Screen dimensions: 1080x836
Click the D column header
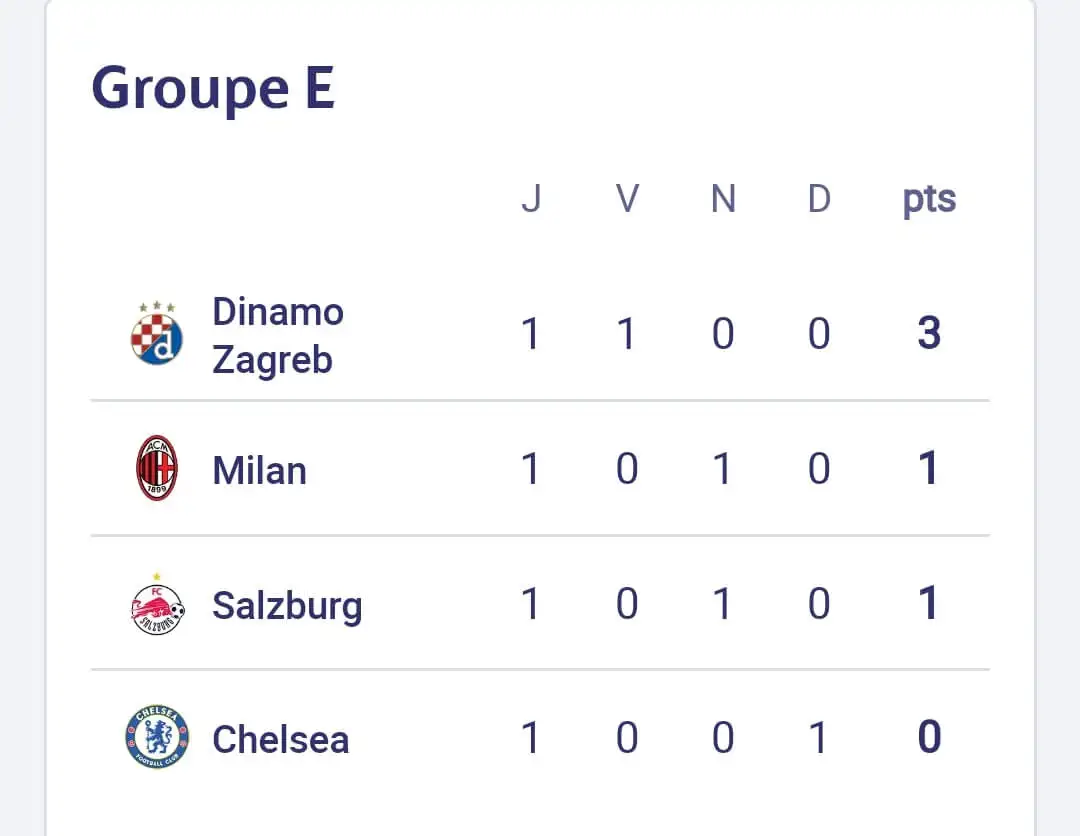pyautogui.click(x=819, y=199)
